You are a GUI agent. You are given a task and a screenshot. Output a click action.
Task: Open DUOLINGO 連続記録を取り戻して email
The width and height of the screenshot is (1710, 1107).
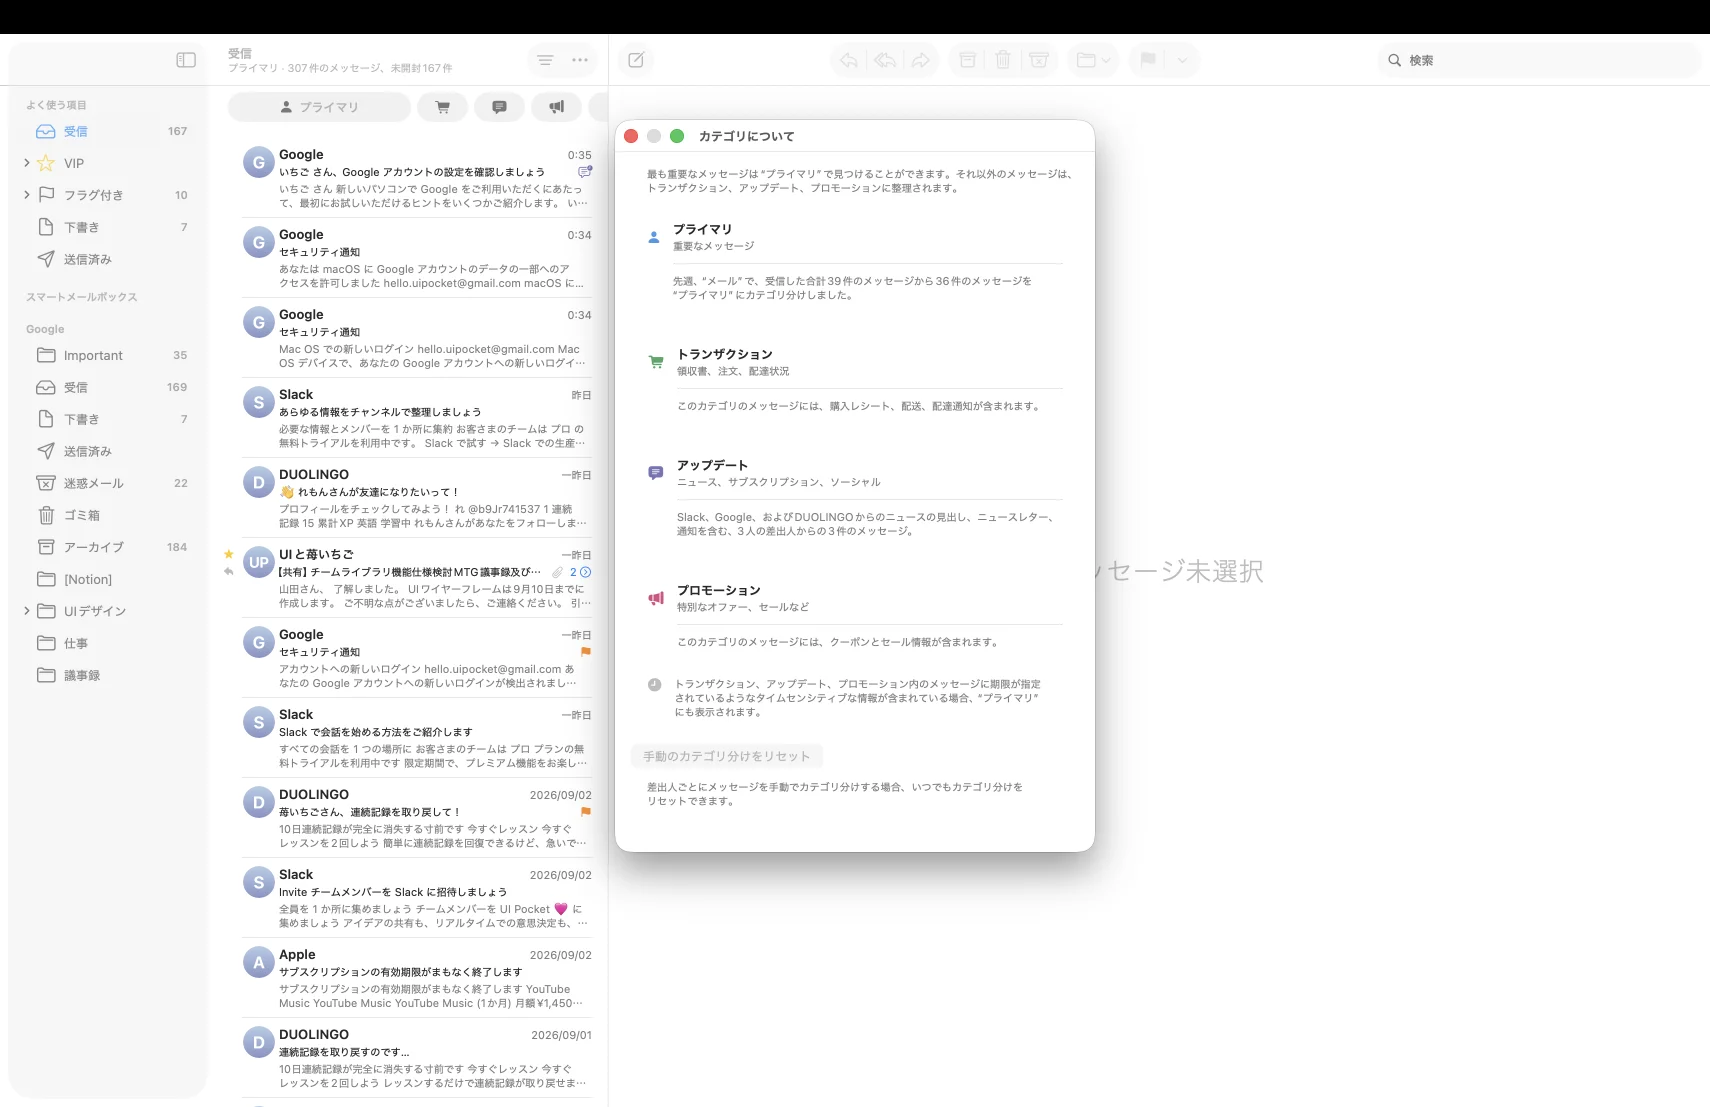coord(416,818)
